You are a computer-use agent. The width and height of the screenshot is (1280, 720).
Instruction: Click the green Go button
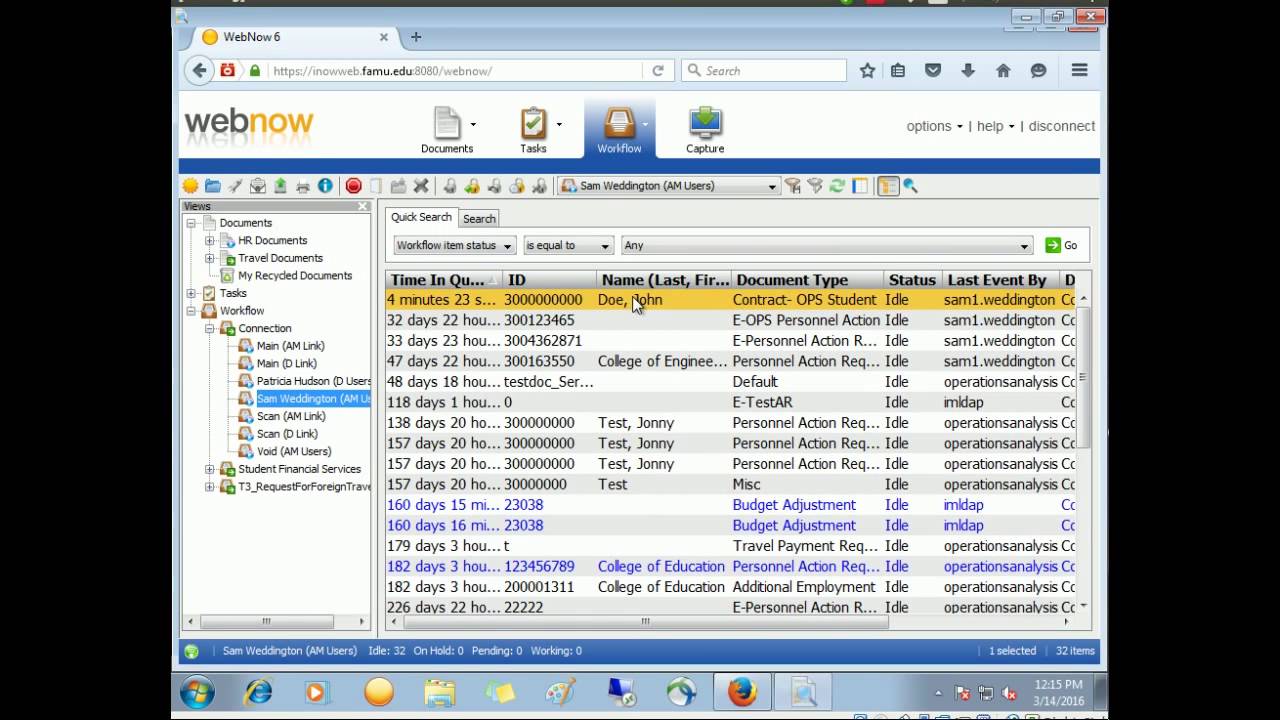pyautogui.click(x=1062, y=245)
